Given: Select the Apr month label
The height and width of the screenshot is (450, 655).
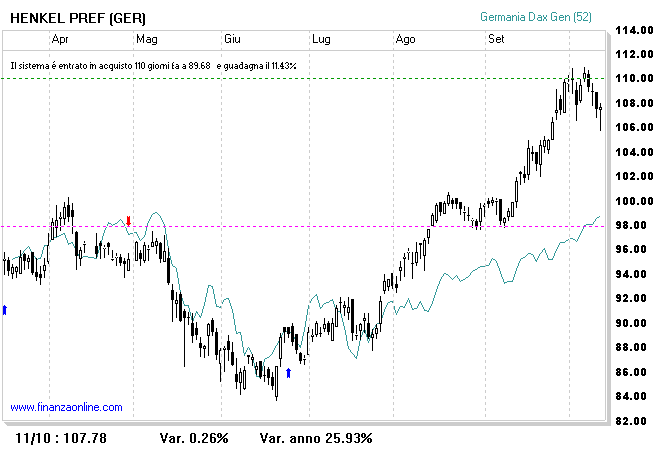Looking at the screenshot, I should coord(60,39).
